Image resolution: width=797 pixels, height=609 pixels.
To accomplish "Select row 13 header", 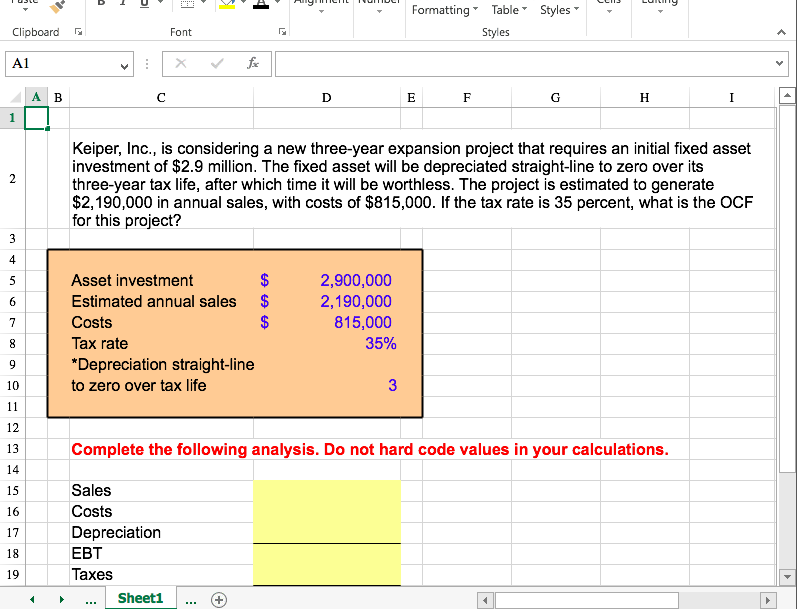I will pyautogui.click(x=12, y=449).
